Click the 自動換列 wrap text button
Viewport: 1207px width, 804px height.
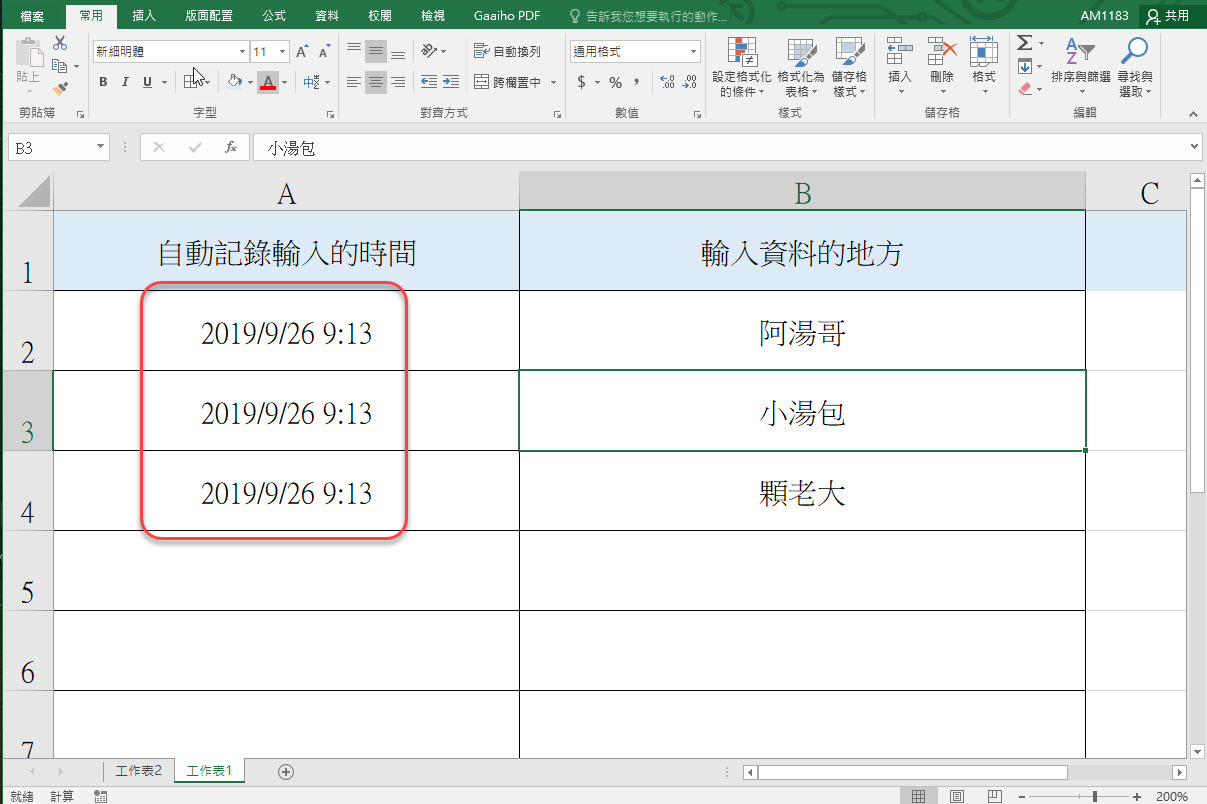tap(507, 51)
